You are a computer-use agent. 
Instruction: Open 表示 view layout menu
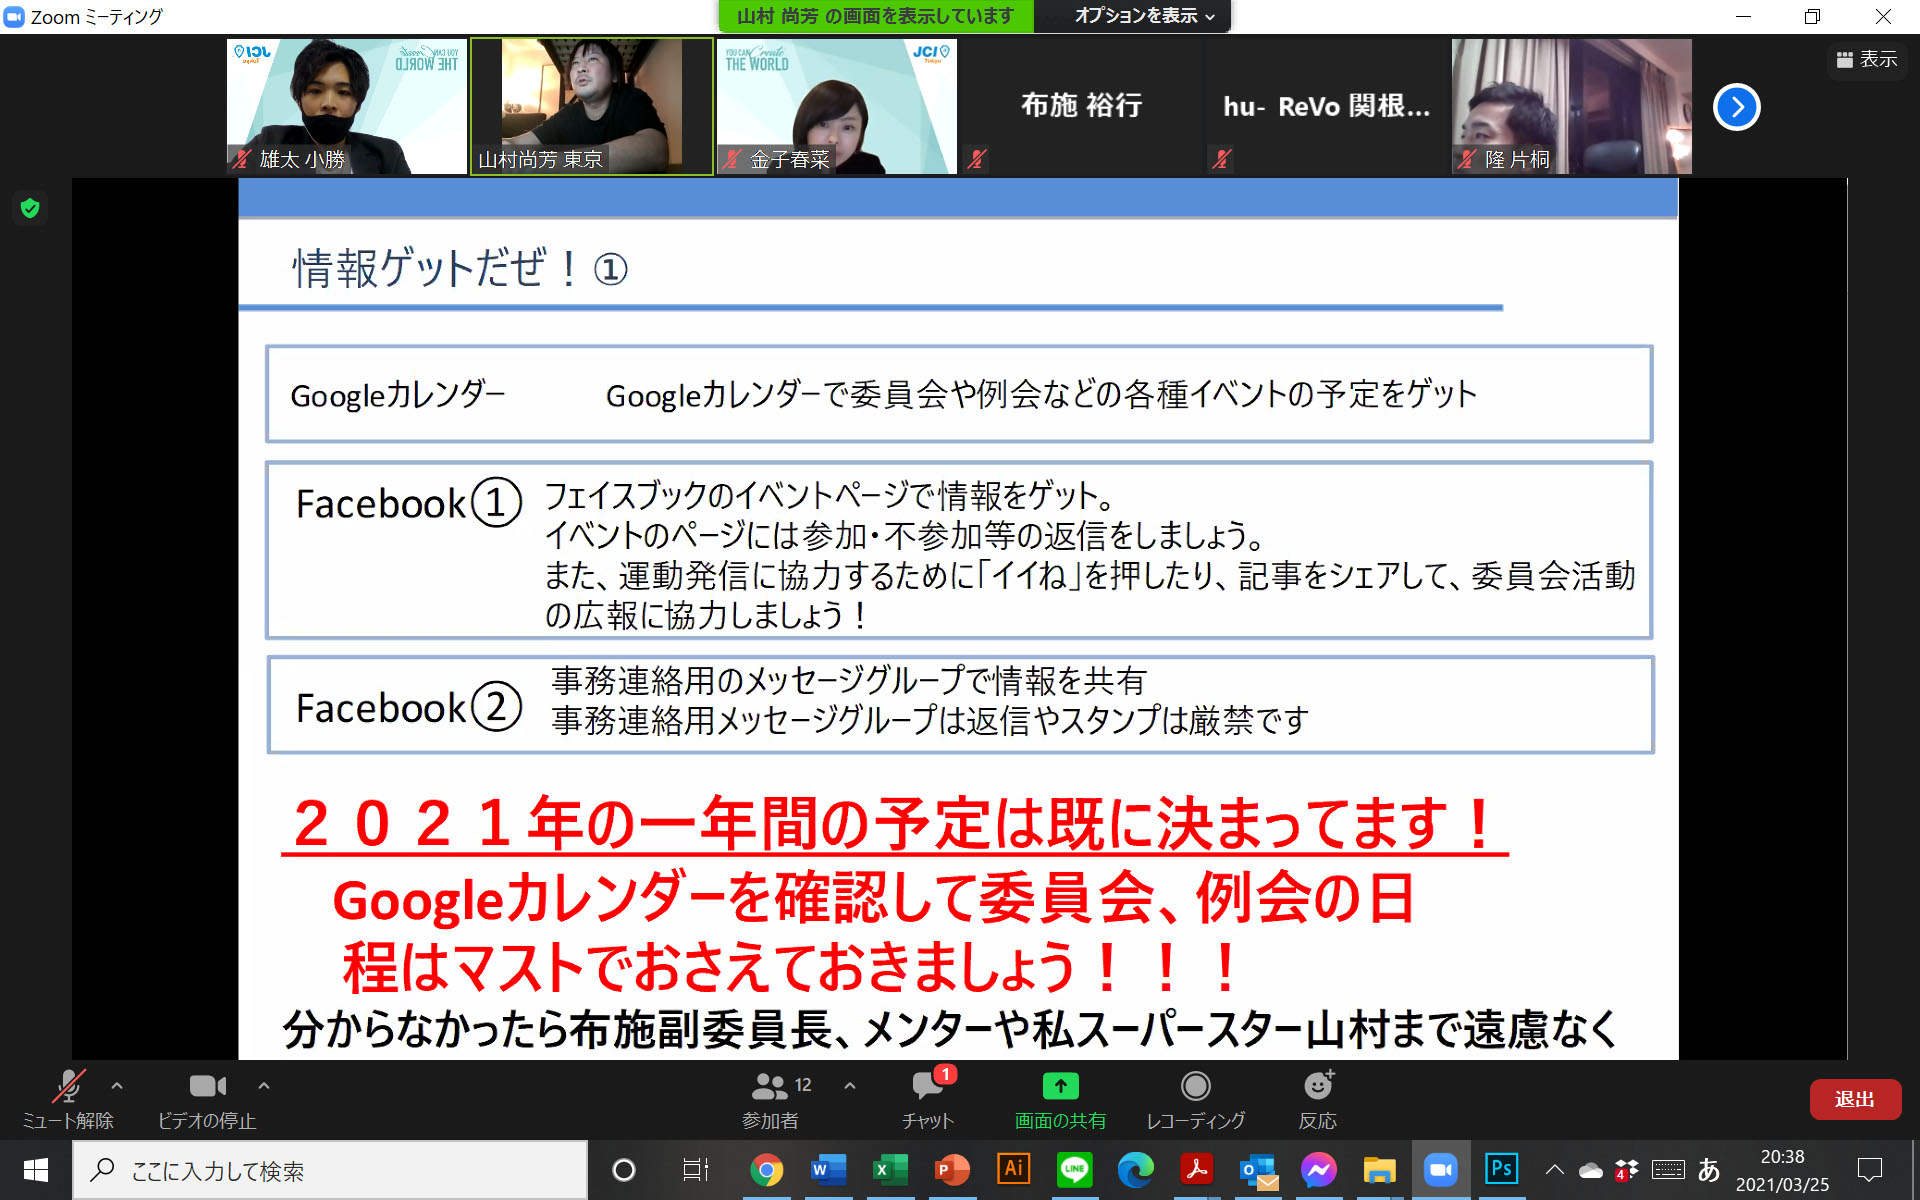point(1866,60)
